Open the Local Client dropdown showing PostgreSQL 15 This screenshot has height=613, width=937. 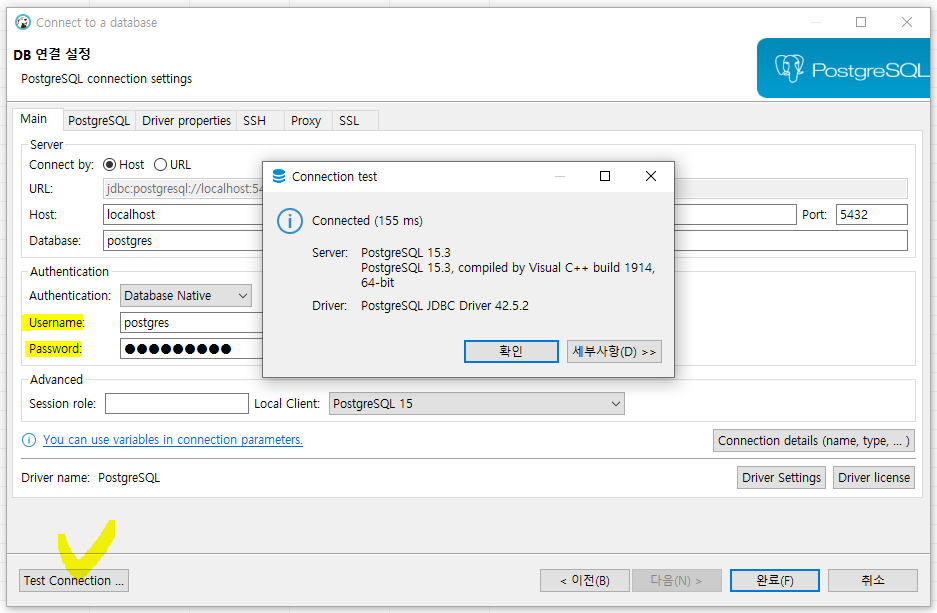[477, 404]
